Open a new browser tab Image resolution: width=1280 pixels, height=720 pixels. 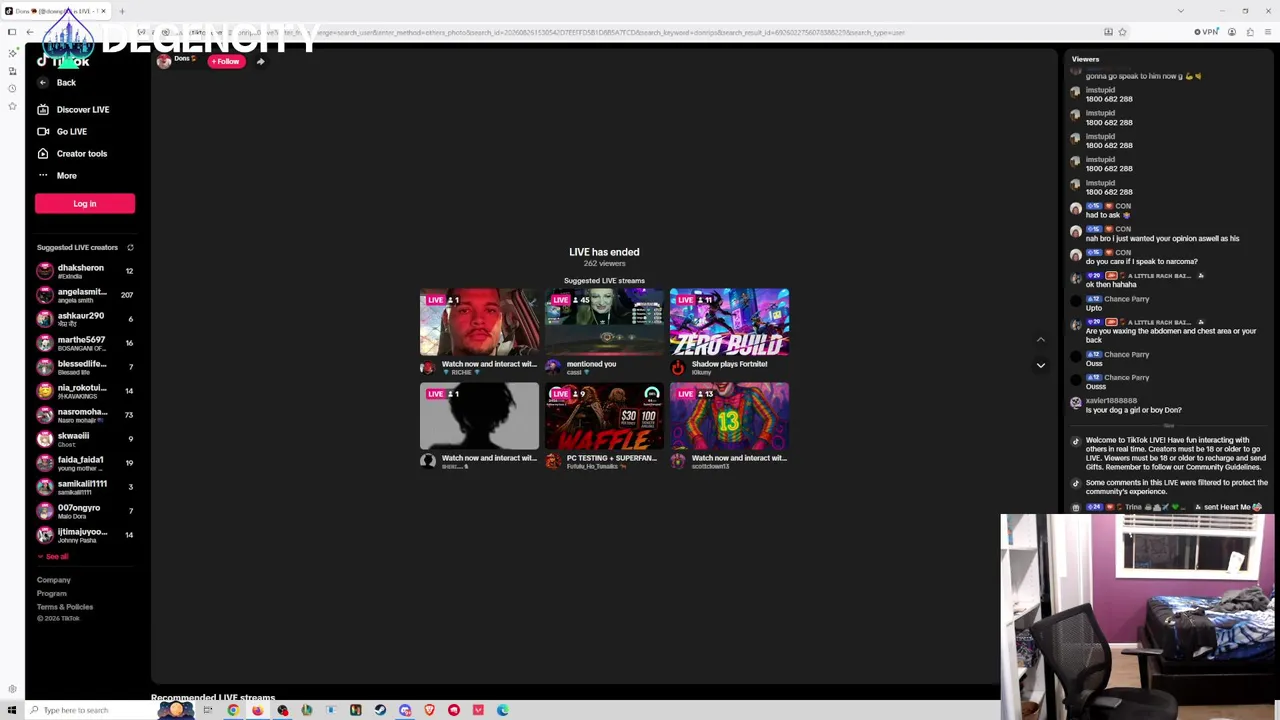click(122, 11)
